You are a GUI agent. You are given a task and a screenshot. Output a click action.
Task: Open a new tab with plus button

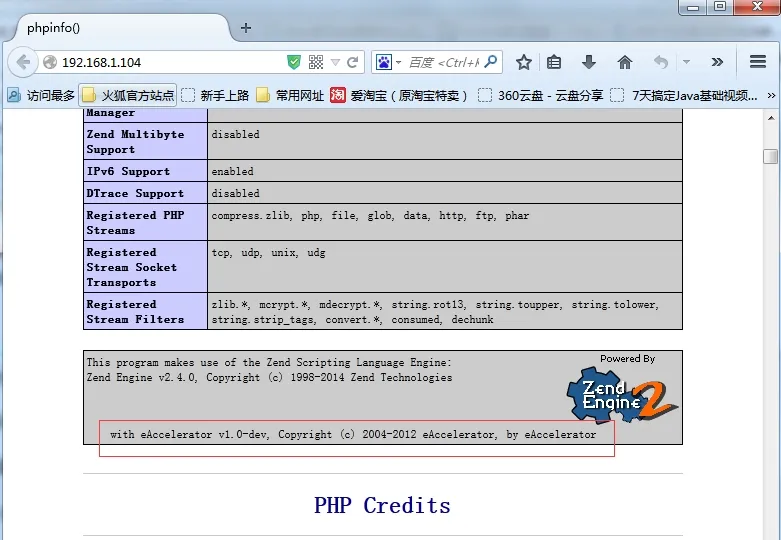point(246,28)
